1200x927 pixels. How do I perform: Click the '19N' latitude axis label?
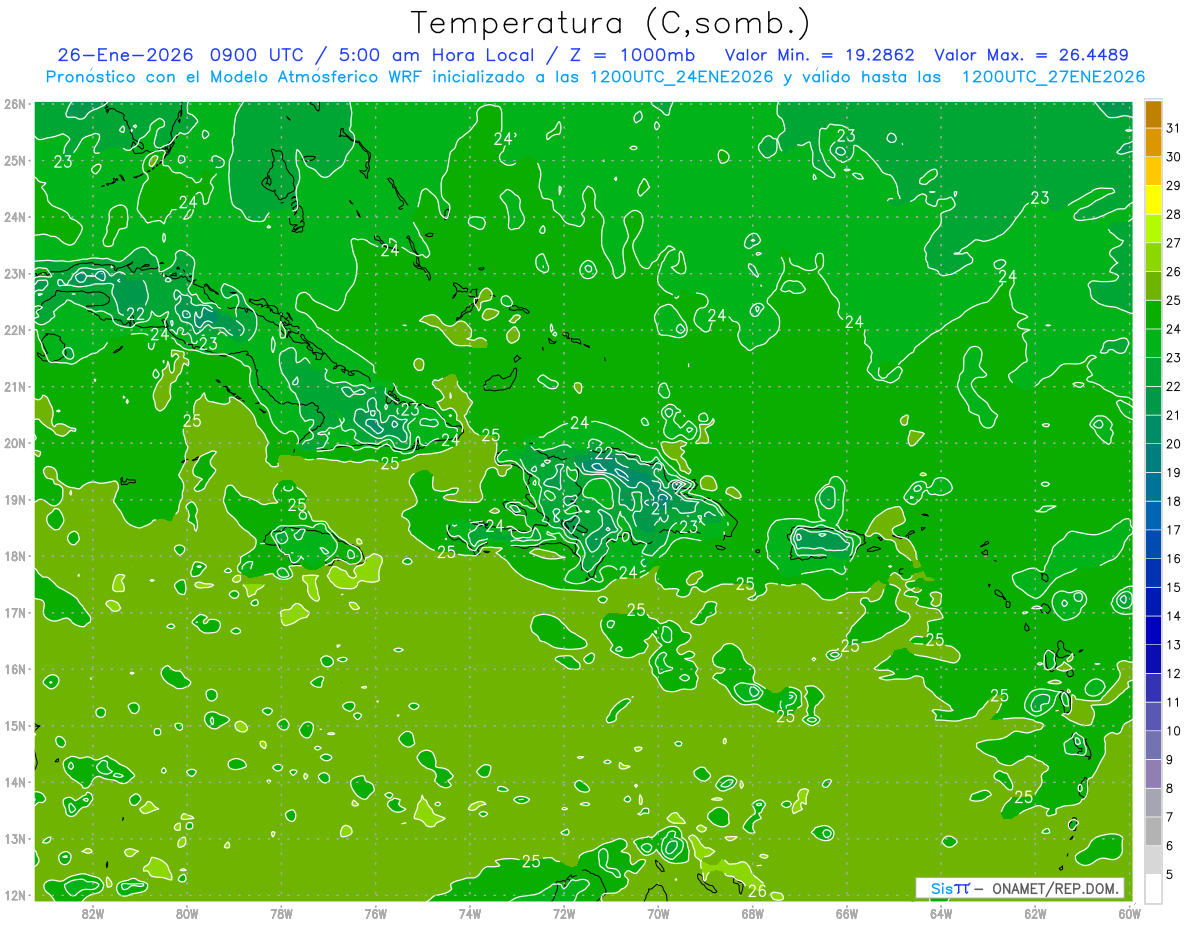coord(15,500)
